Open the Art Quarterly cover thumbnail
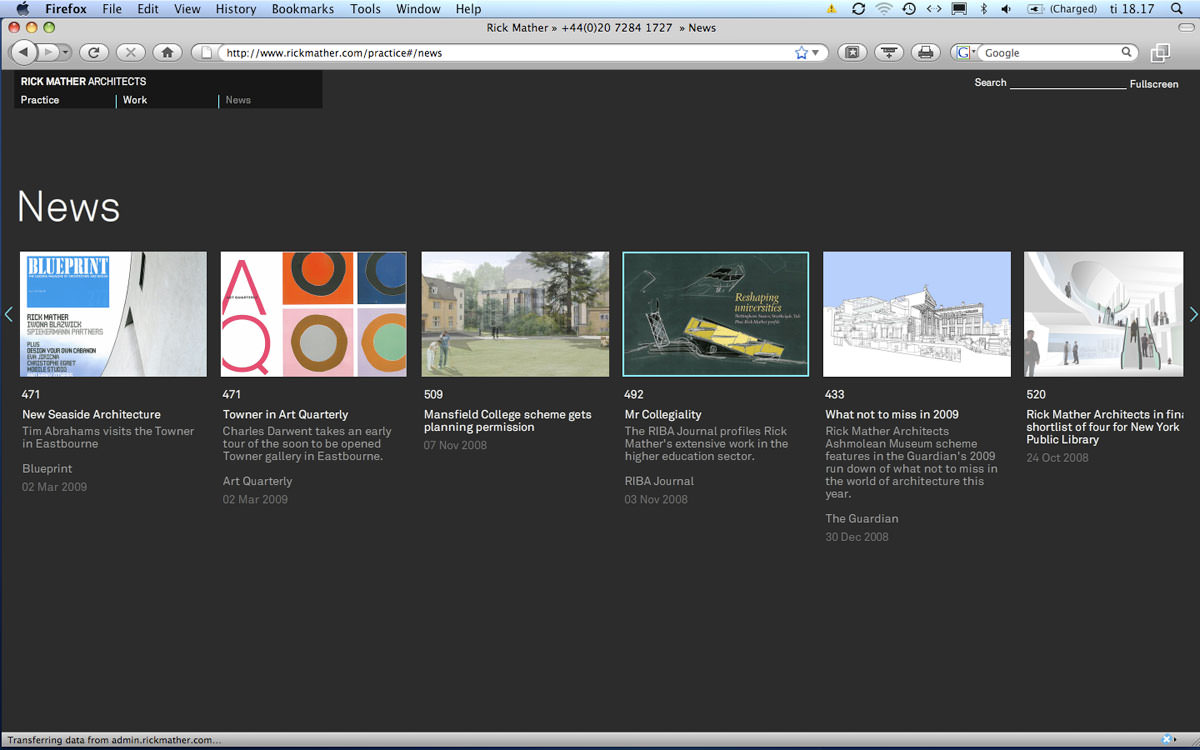1200x750 pixels. pos(314,314)
